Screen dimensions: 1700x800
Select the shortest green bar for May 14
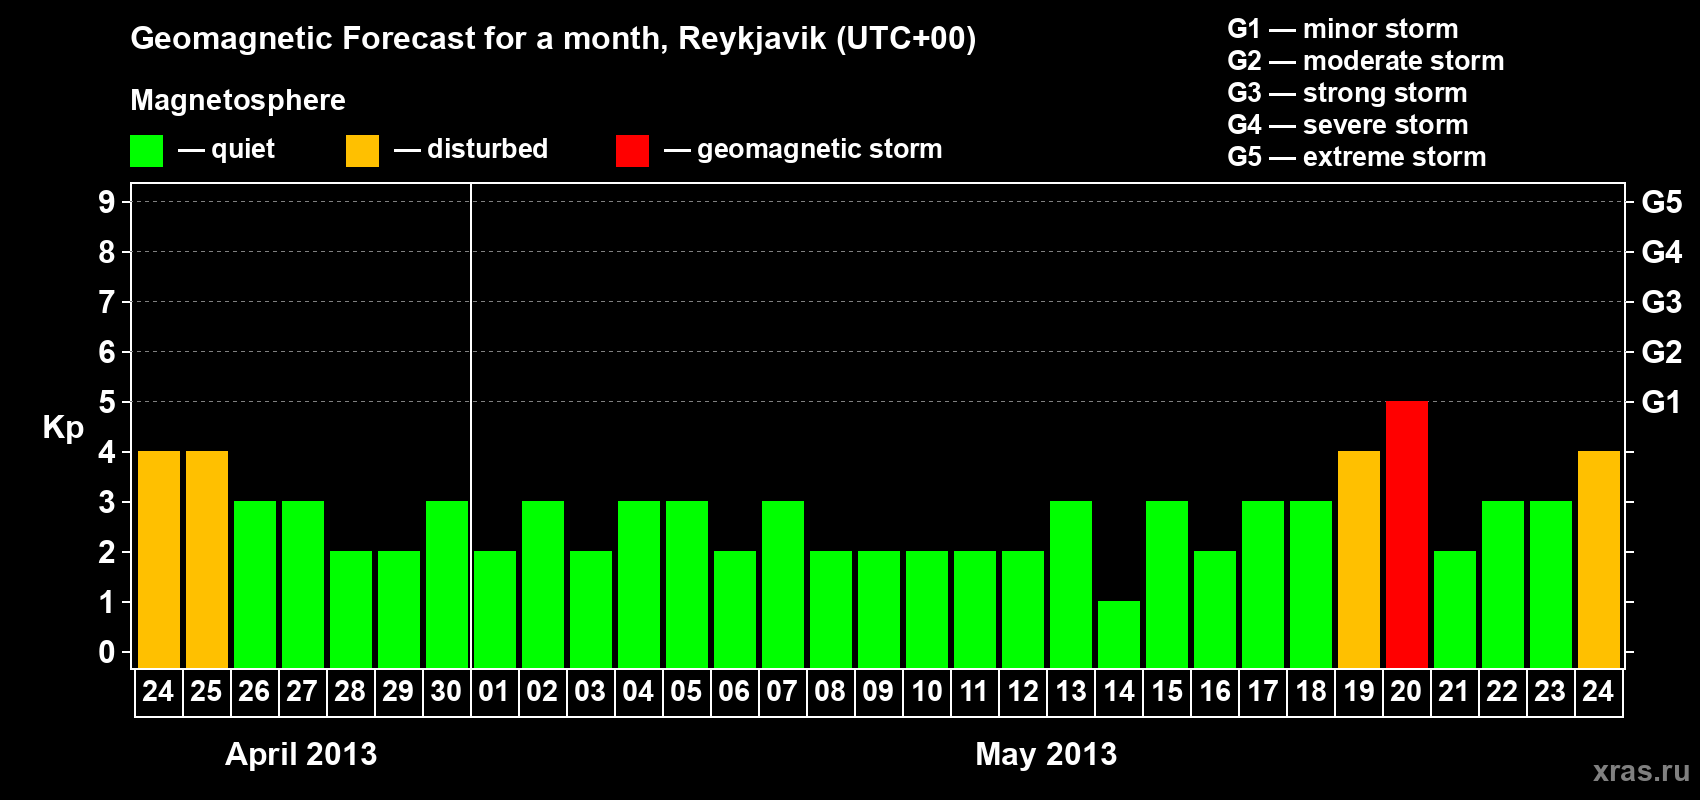[1119, 635]
